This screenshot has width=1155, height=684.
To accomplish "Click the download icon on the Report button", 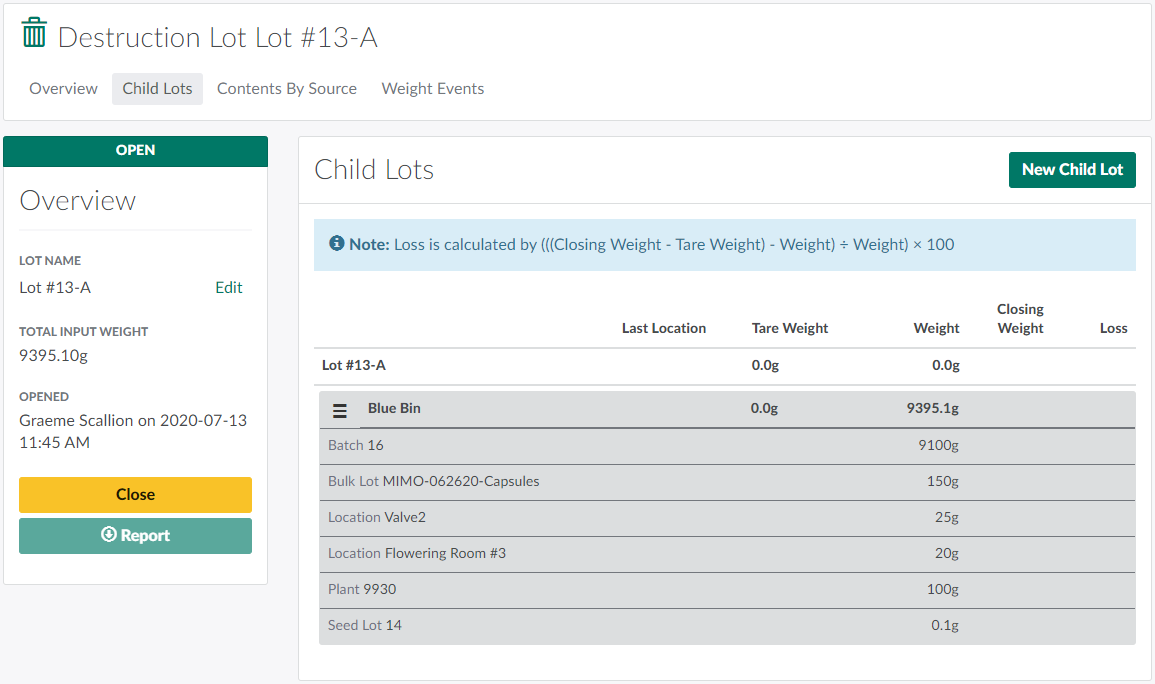I will pos(109,535).
